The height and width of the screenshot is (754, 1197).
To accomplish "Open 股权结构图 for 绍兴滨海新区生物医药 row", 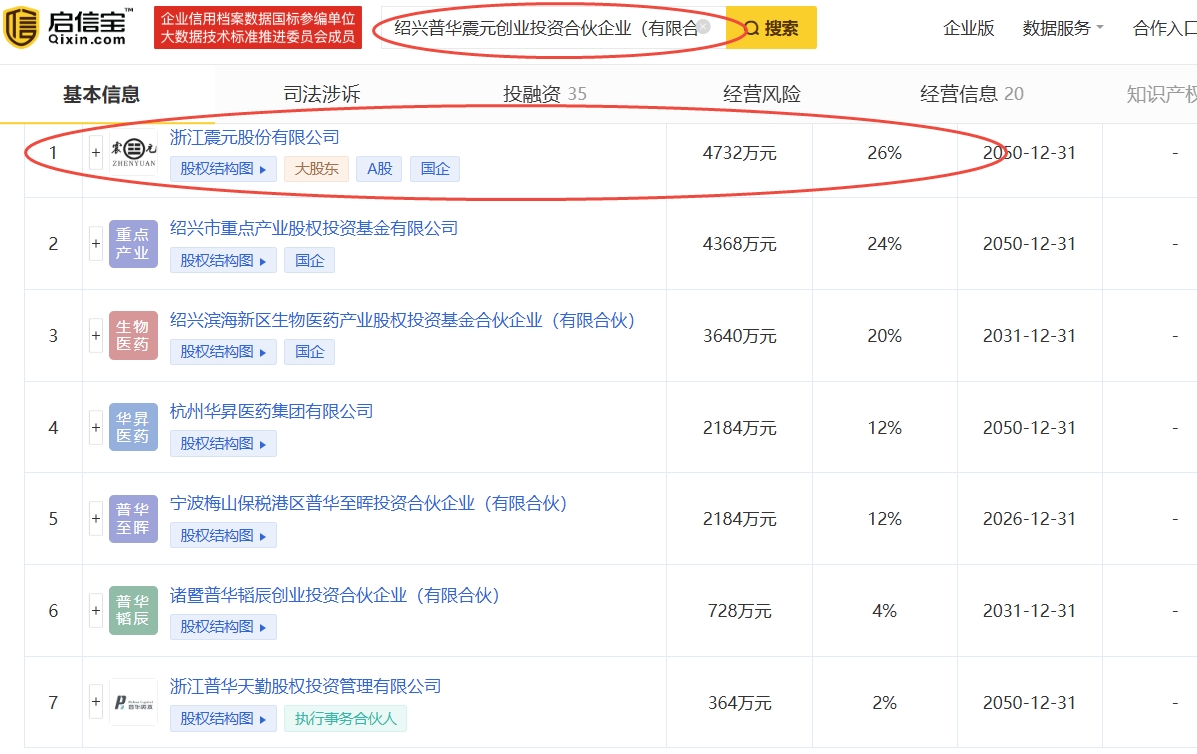I will pos(223,352).
